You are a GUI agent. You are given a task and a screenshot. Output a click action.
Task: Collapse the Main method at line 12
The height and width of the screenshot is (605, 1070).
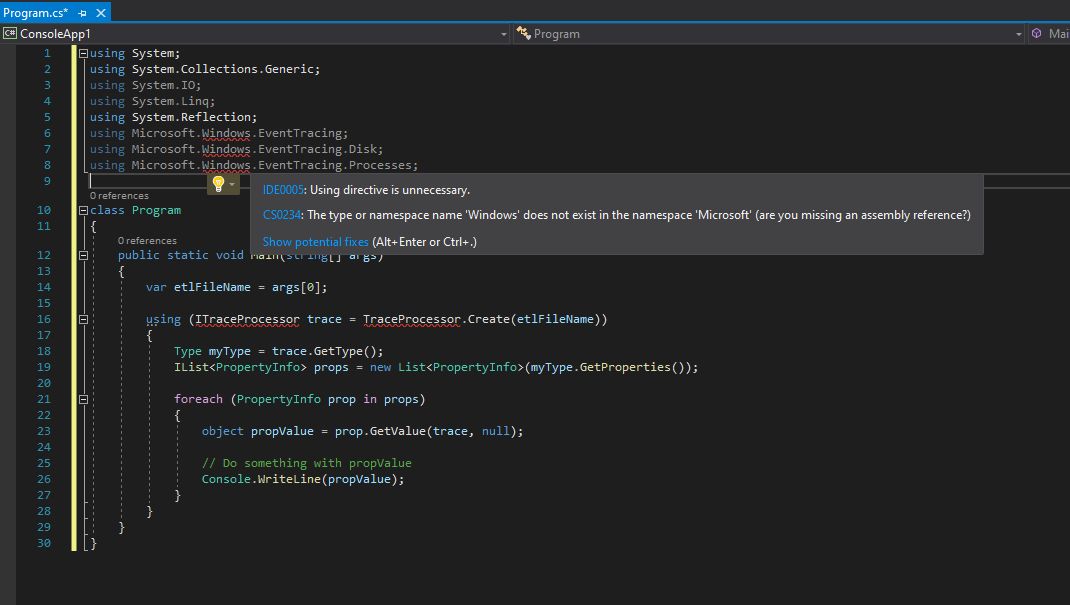pos(83,255)
